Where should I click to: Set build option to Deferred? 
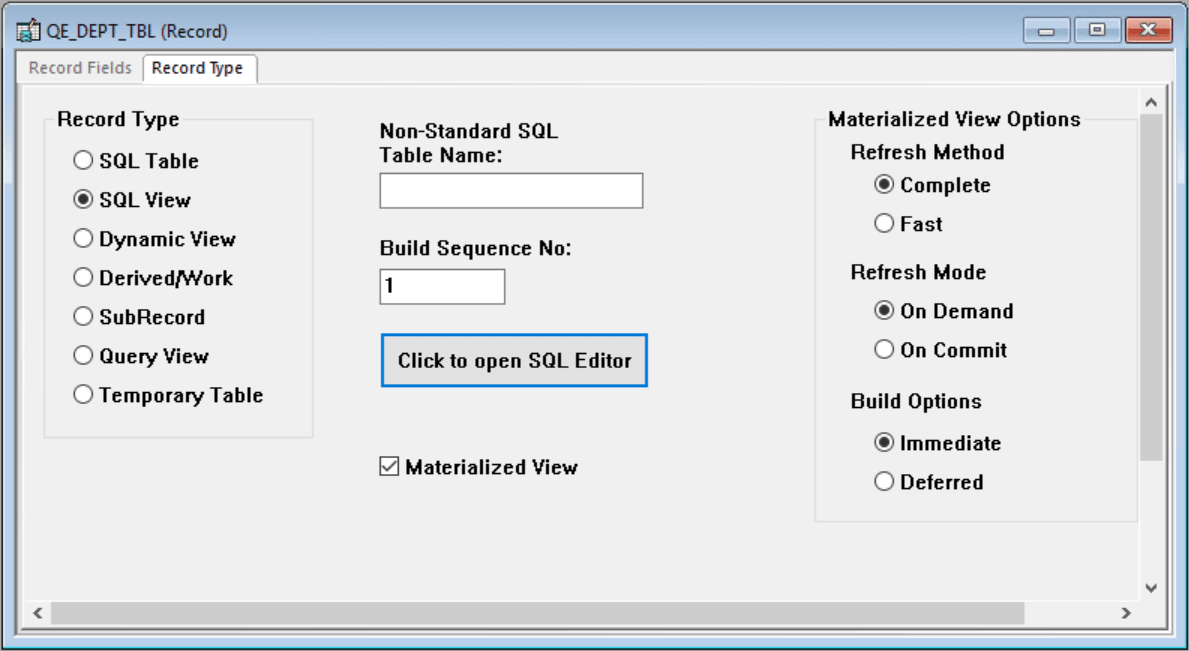(x=884, y=481)
